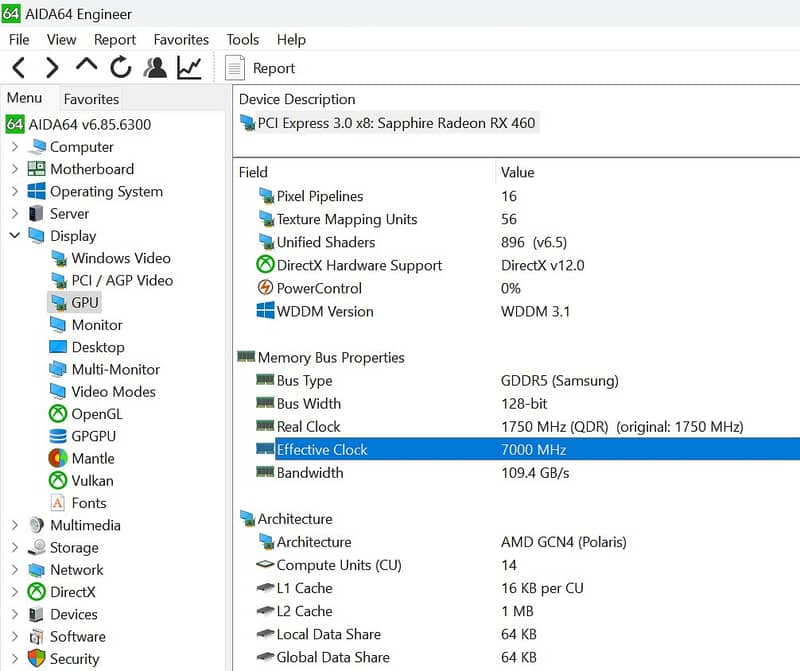Click the Field column header

pyautogui.click(x=253, y=172)
